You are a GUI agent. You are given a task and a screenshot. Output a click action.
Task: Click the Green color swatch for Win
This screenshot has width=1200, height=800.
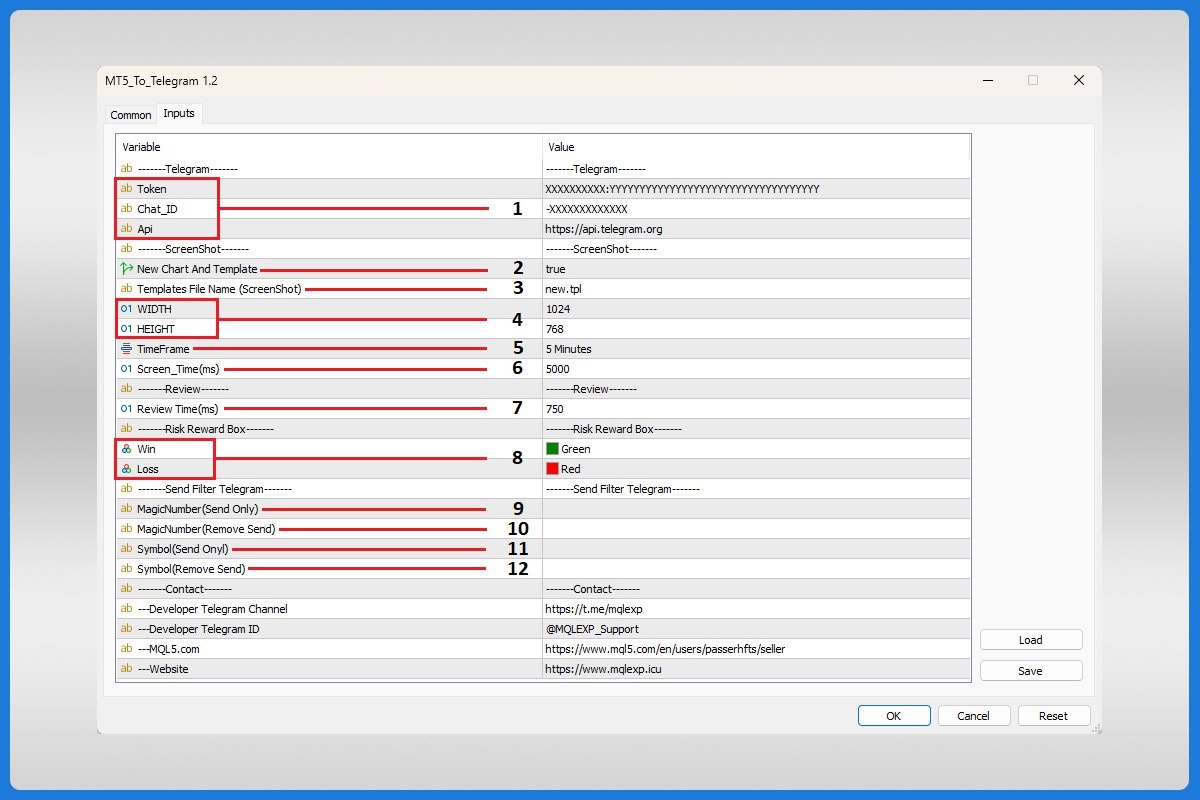[x=552, y=449]
